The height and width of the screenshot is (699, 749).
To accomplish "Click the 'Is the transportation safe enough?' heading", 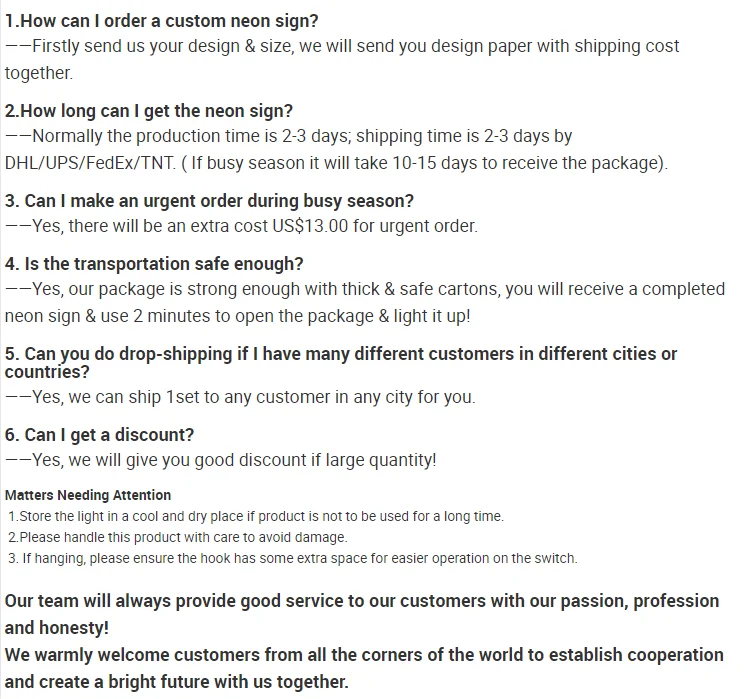I will (154, 264).
